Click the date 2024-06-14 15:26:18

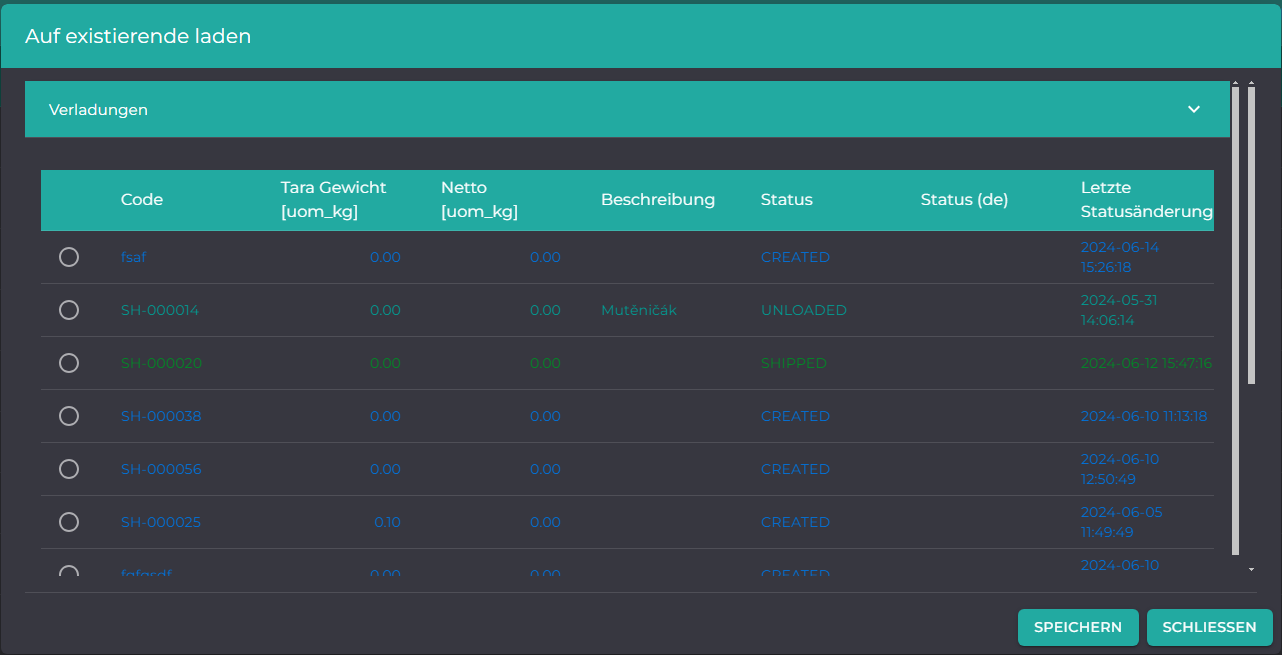(x=1120, y=257)
